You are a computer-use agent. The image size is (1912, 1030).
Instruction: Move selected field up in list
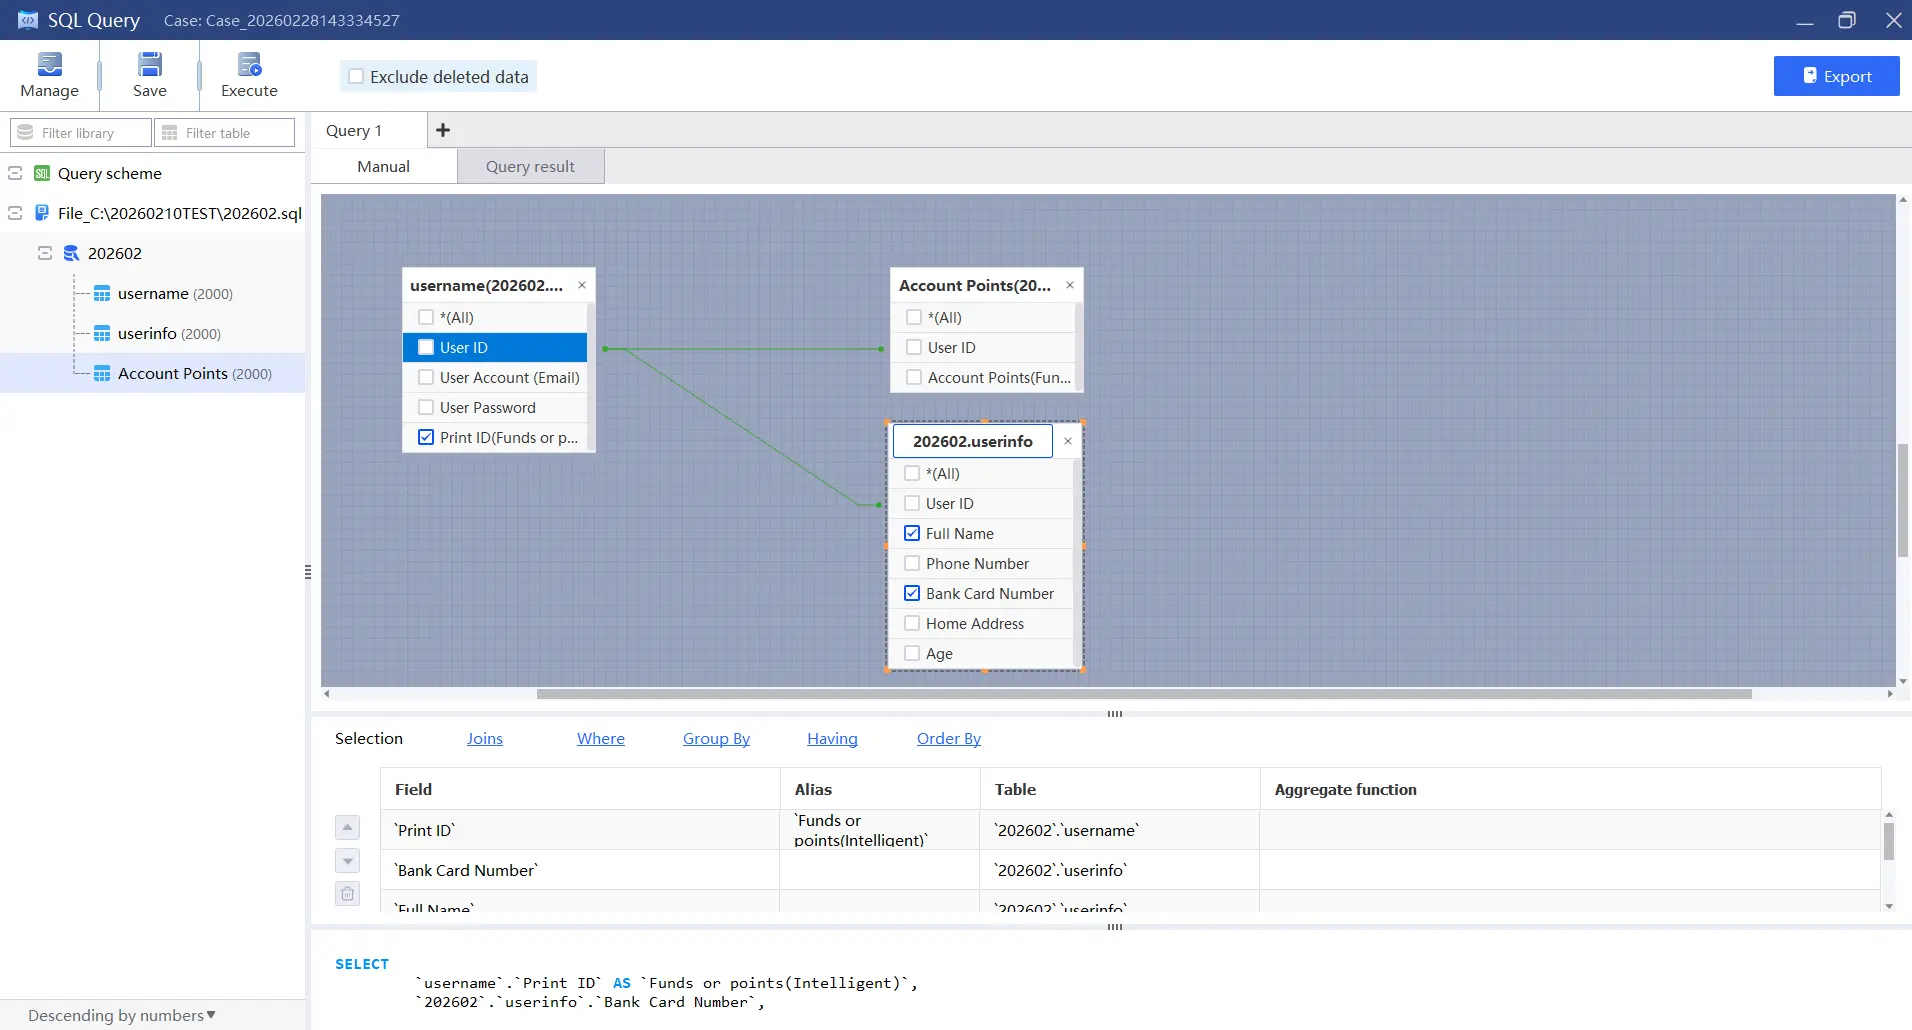347,827
